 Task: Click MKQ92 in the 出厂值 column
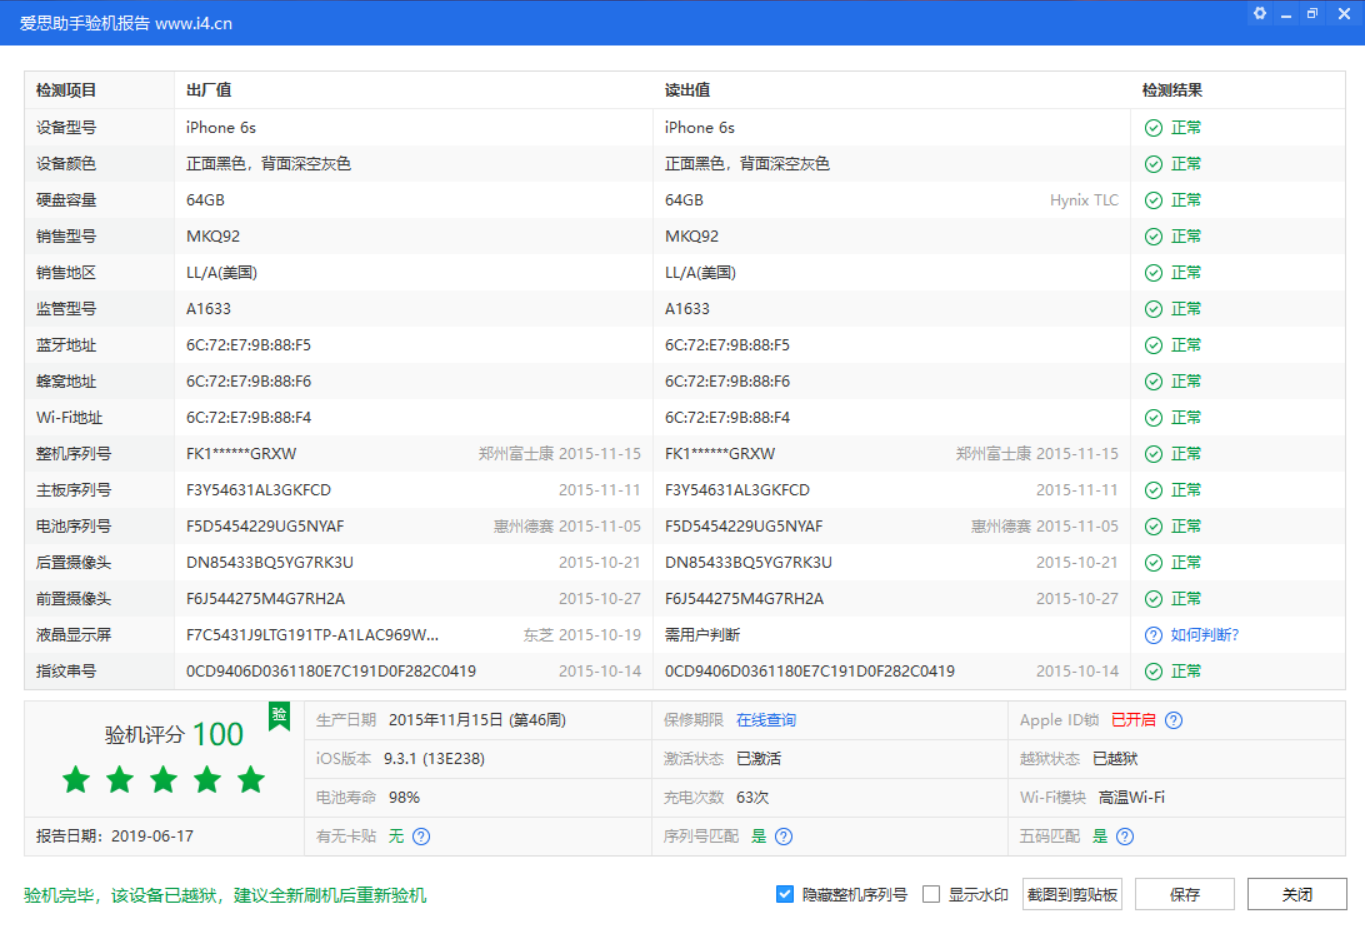[x=213, y=236]
